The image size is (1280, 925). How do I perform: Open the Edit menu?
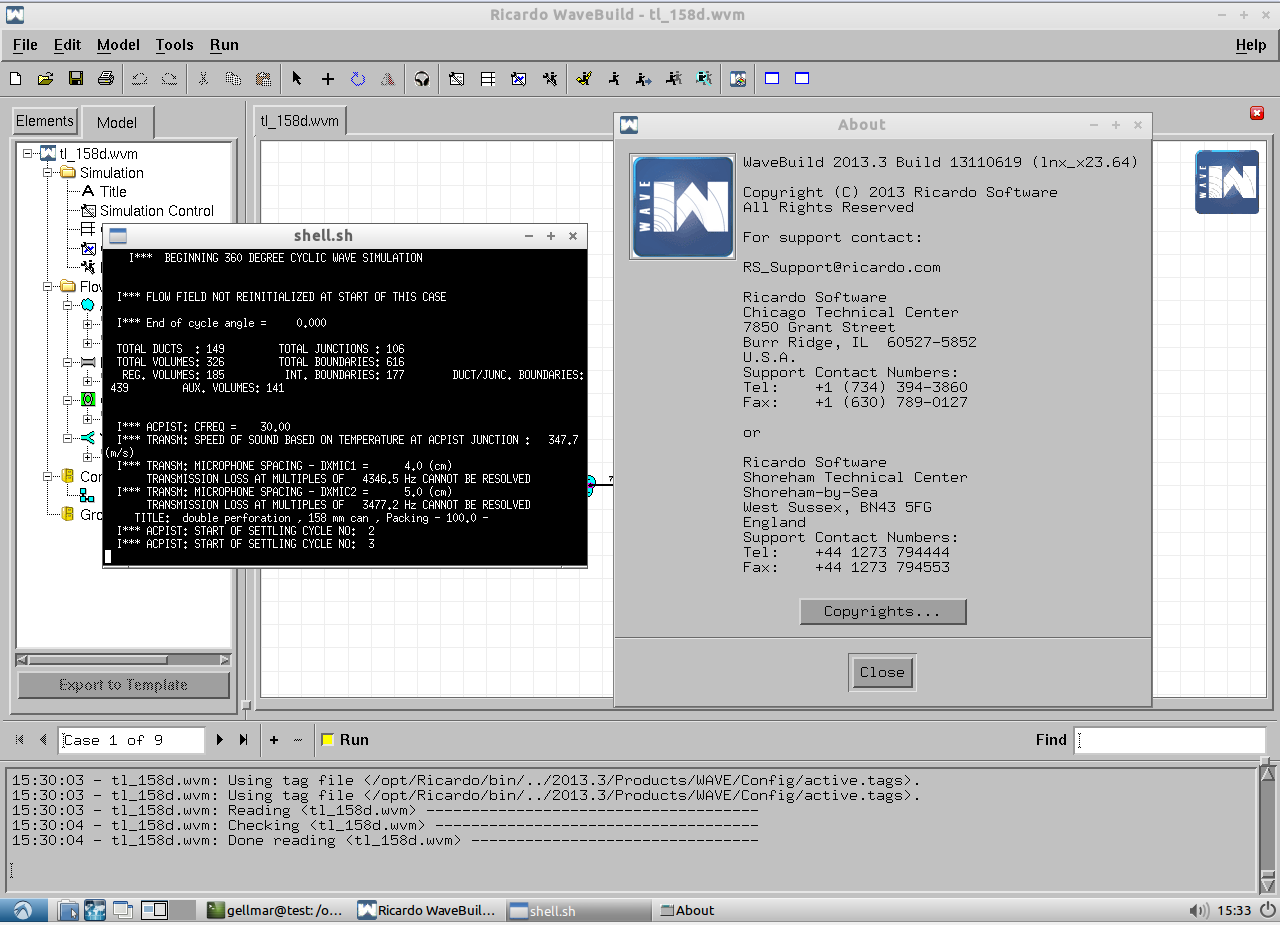(67, 45)
